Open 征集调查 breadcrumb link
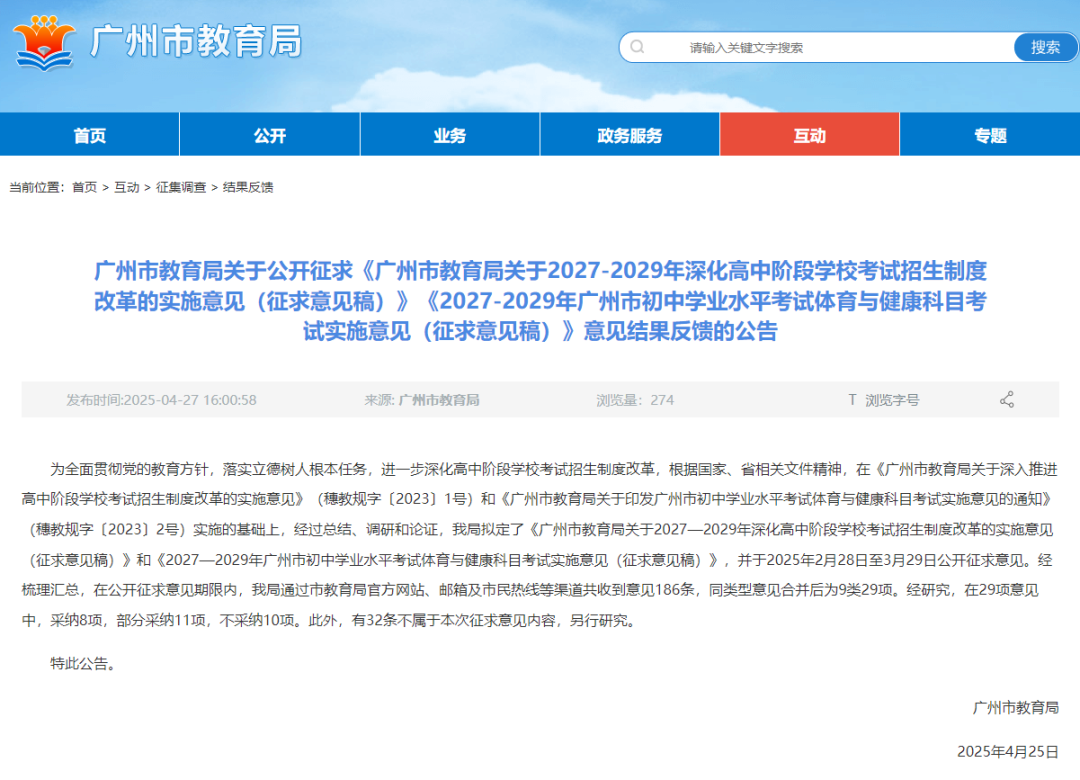Screen dimensions: 1080x780 pos(181,187)
